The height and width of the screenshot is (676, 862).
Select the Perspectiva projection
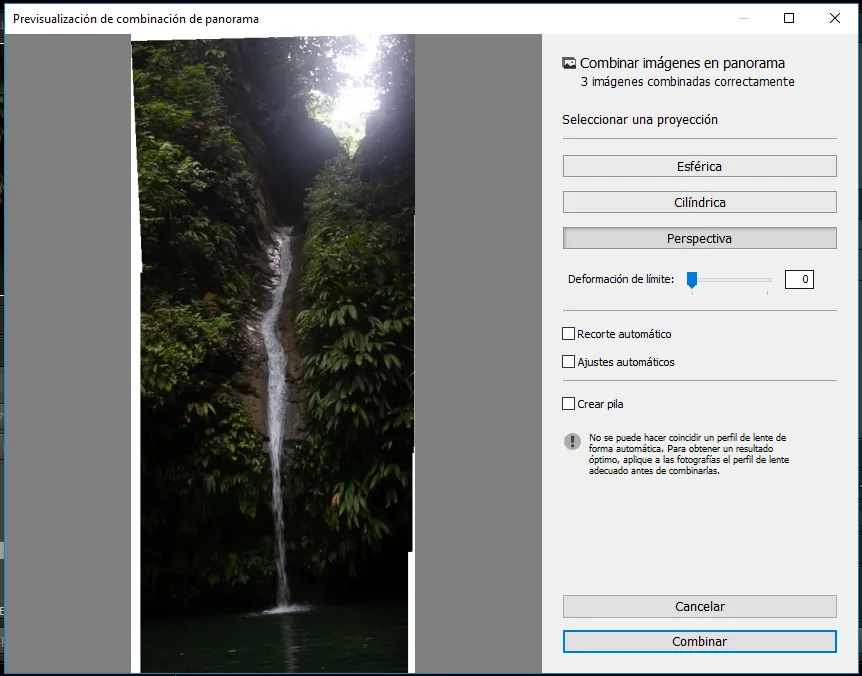699,239
